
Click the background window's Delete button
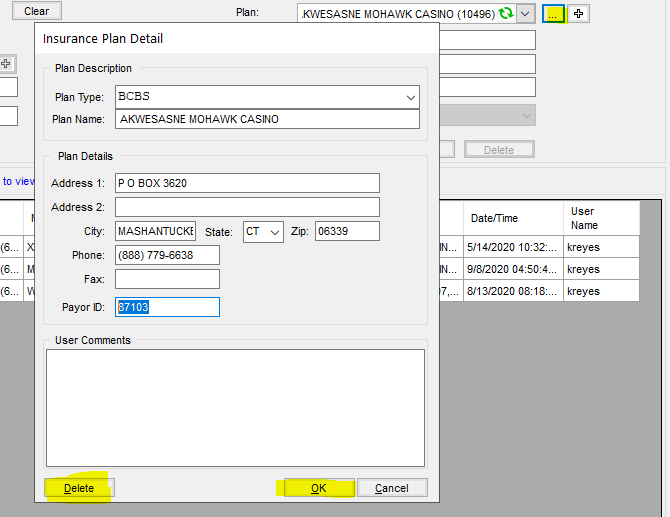click(499, 150)
